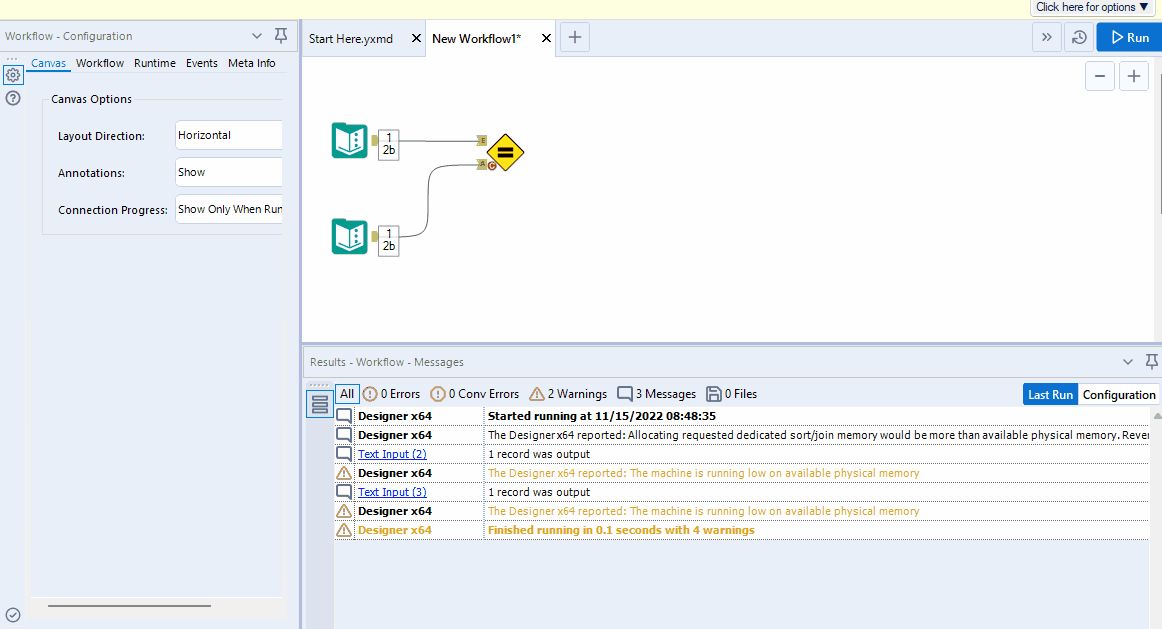Select the first Text Input tool on canvas
The width and height of the screenshot is (1162, 629).
pyautogui.click(x=349, y=140)
